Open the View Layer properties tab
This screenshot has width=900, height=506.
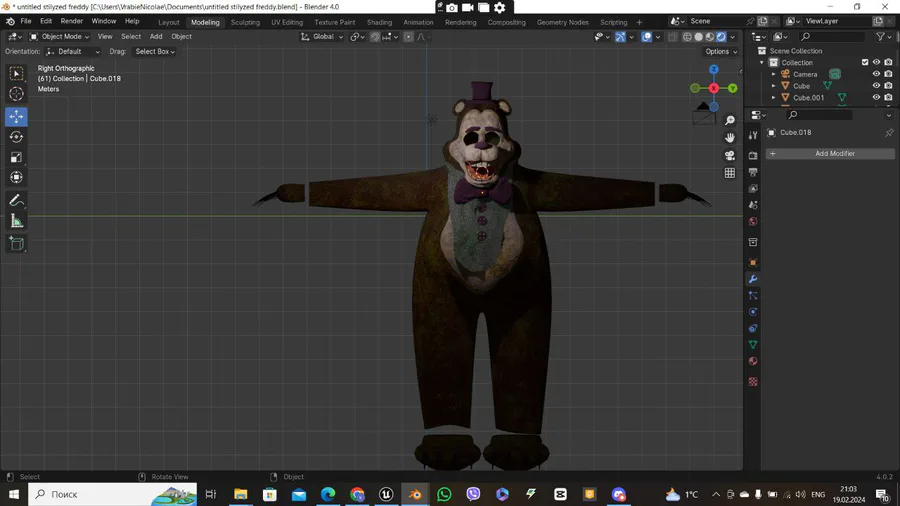753,188
